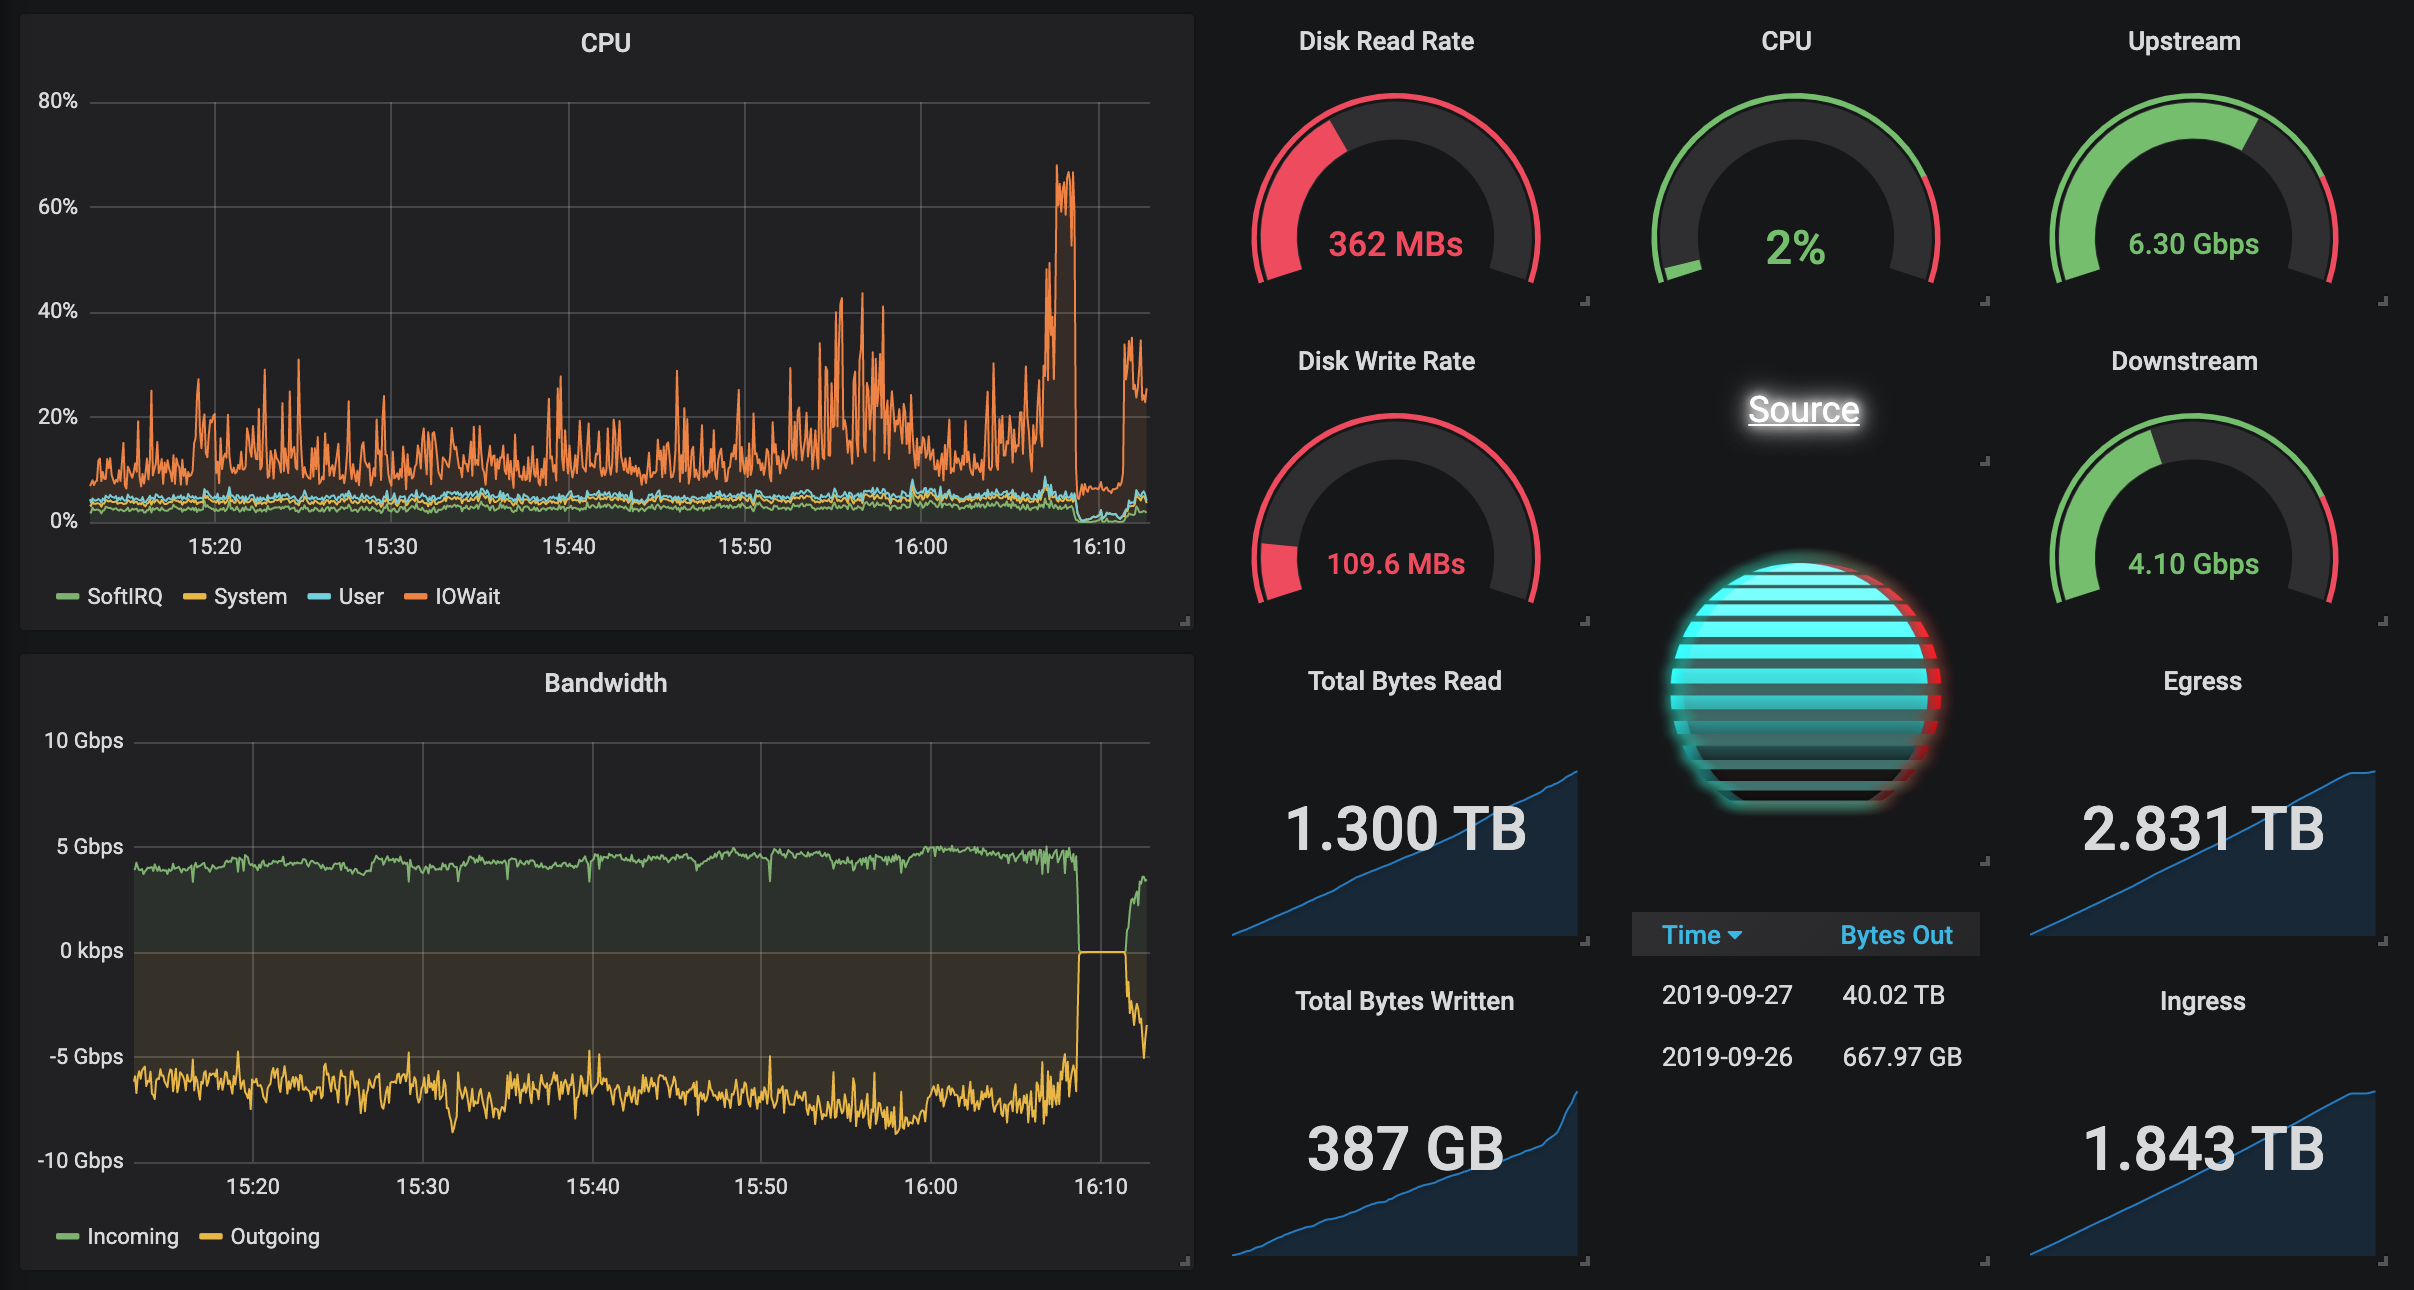Toggle the SoftIRQ series in CPU legend
This screenshot has width=2414, height=1290.
[124, 596]
